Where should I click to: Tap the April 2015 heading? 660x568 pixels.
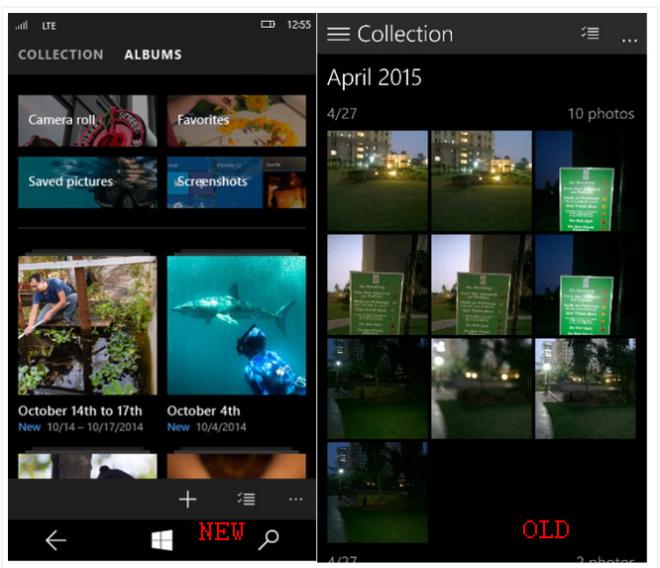point(374,77)
